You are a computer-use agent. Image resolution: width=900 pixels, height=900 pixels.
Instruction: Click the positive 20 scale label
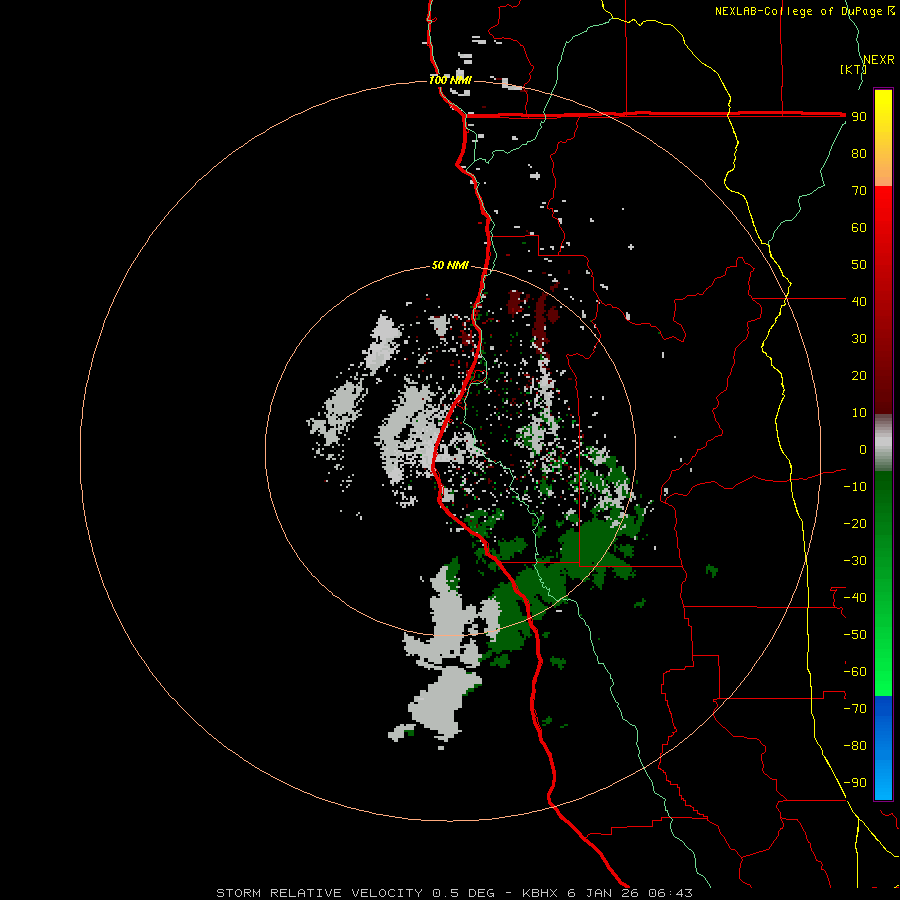coord(859,375)
